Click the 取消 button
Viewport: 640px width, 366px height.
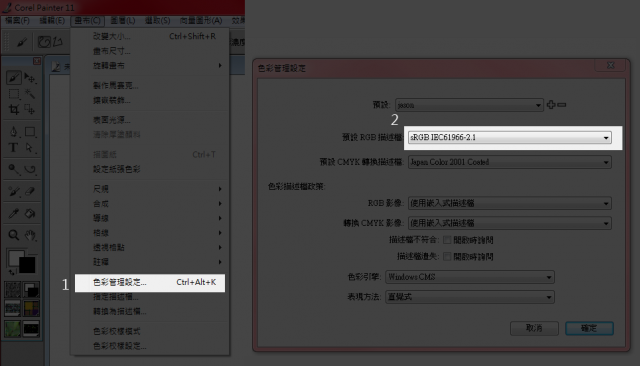[534, 328]
